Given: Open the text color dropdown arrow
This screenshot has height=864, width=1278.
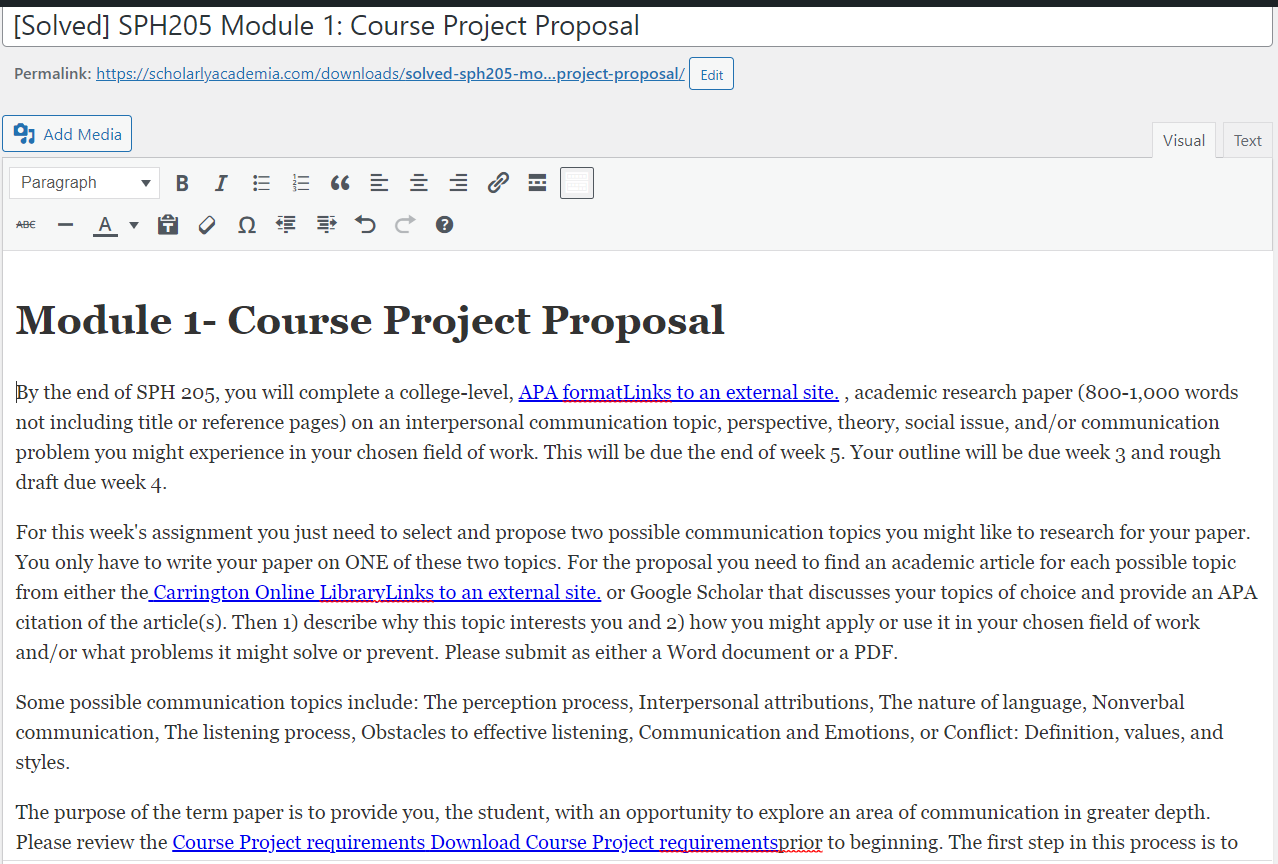Looking at the screenshot, I should coord(134,225).
